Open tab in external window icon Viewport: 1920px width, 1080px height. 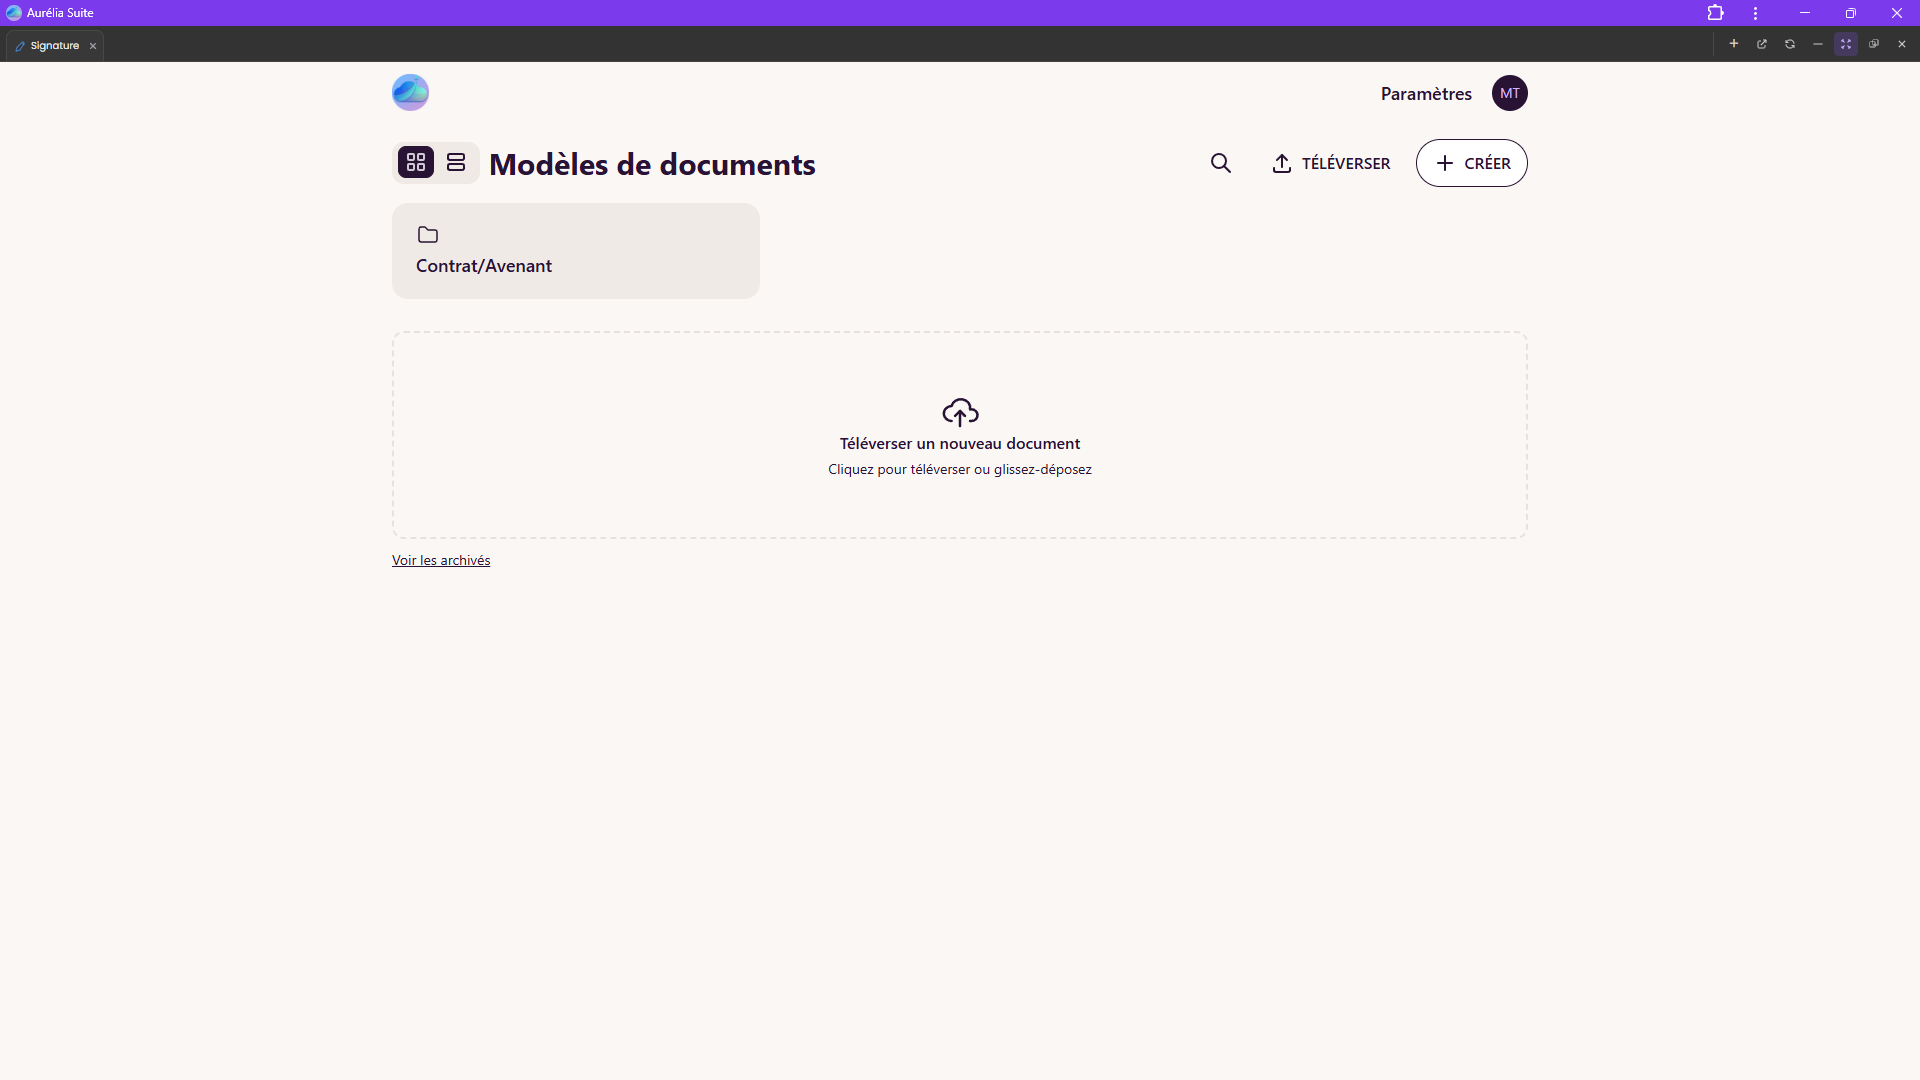pos(1762,44)
